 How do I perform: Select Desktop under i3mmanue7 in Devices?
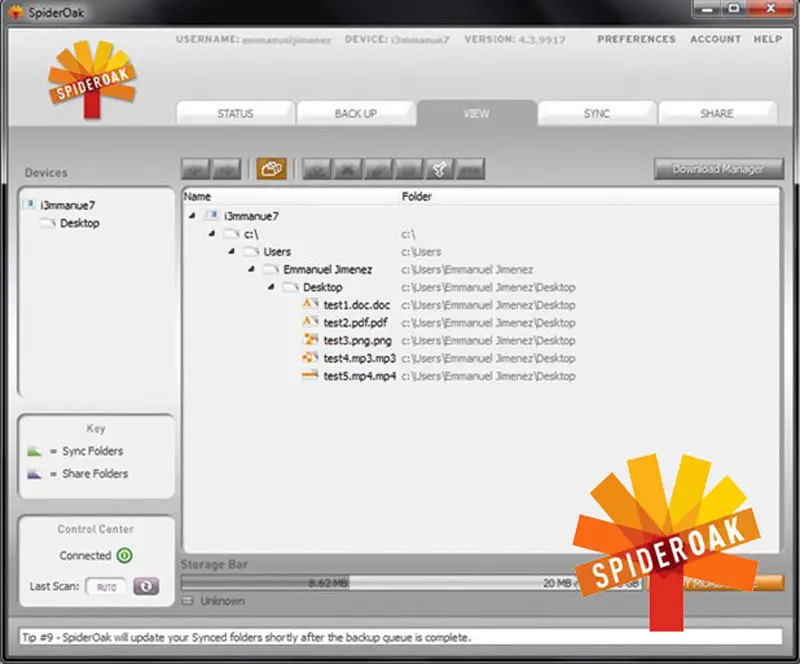(x=80, y=223)
